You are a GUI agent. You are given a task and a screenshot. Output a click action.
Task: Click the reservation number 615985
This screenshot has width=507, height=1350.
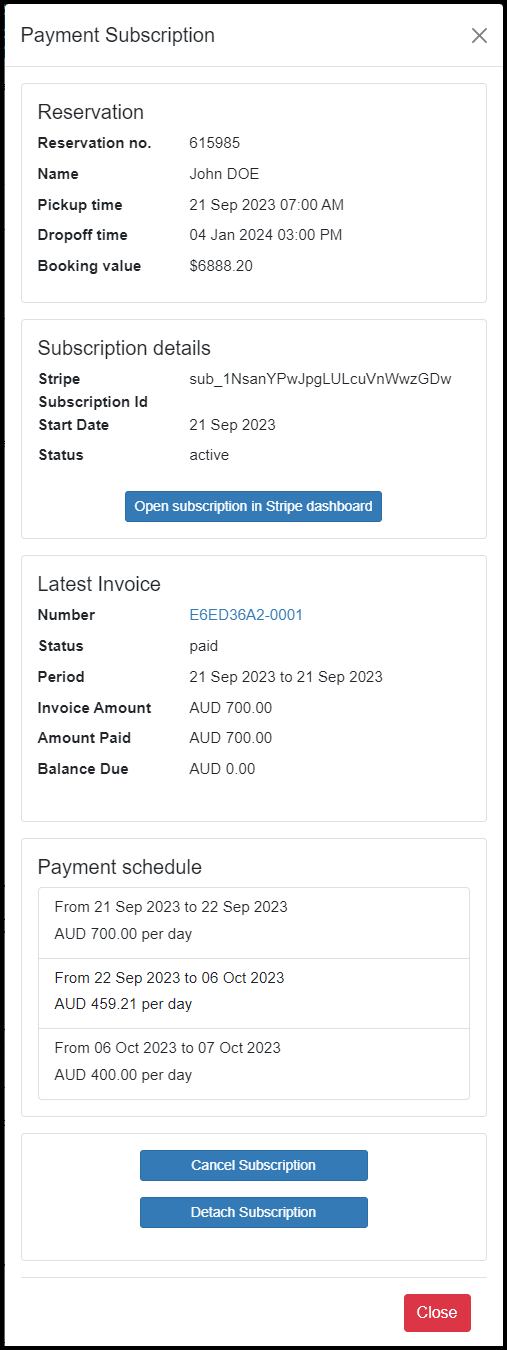click(215, 143)
